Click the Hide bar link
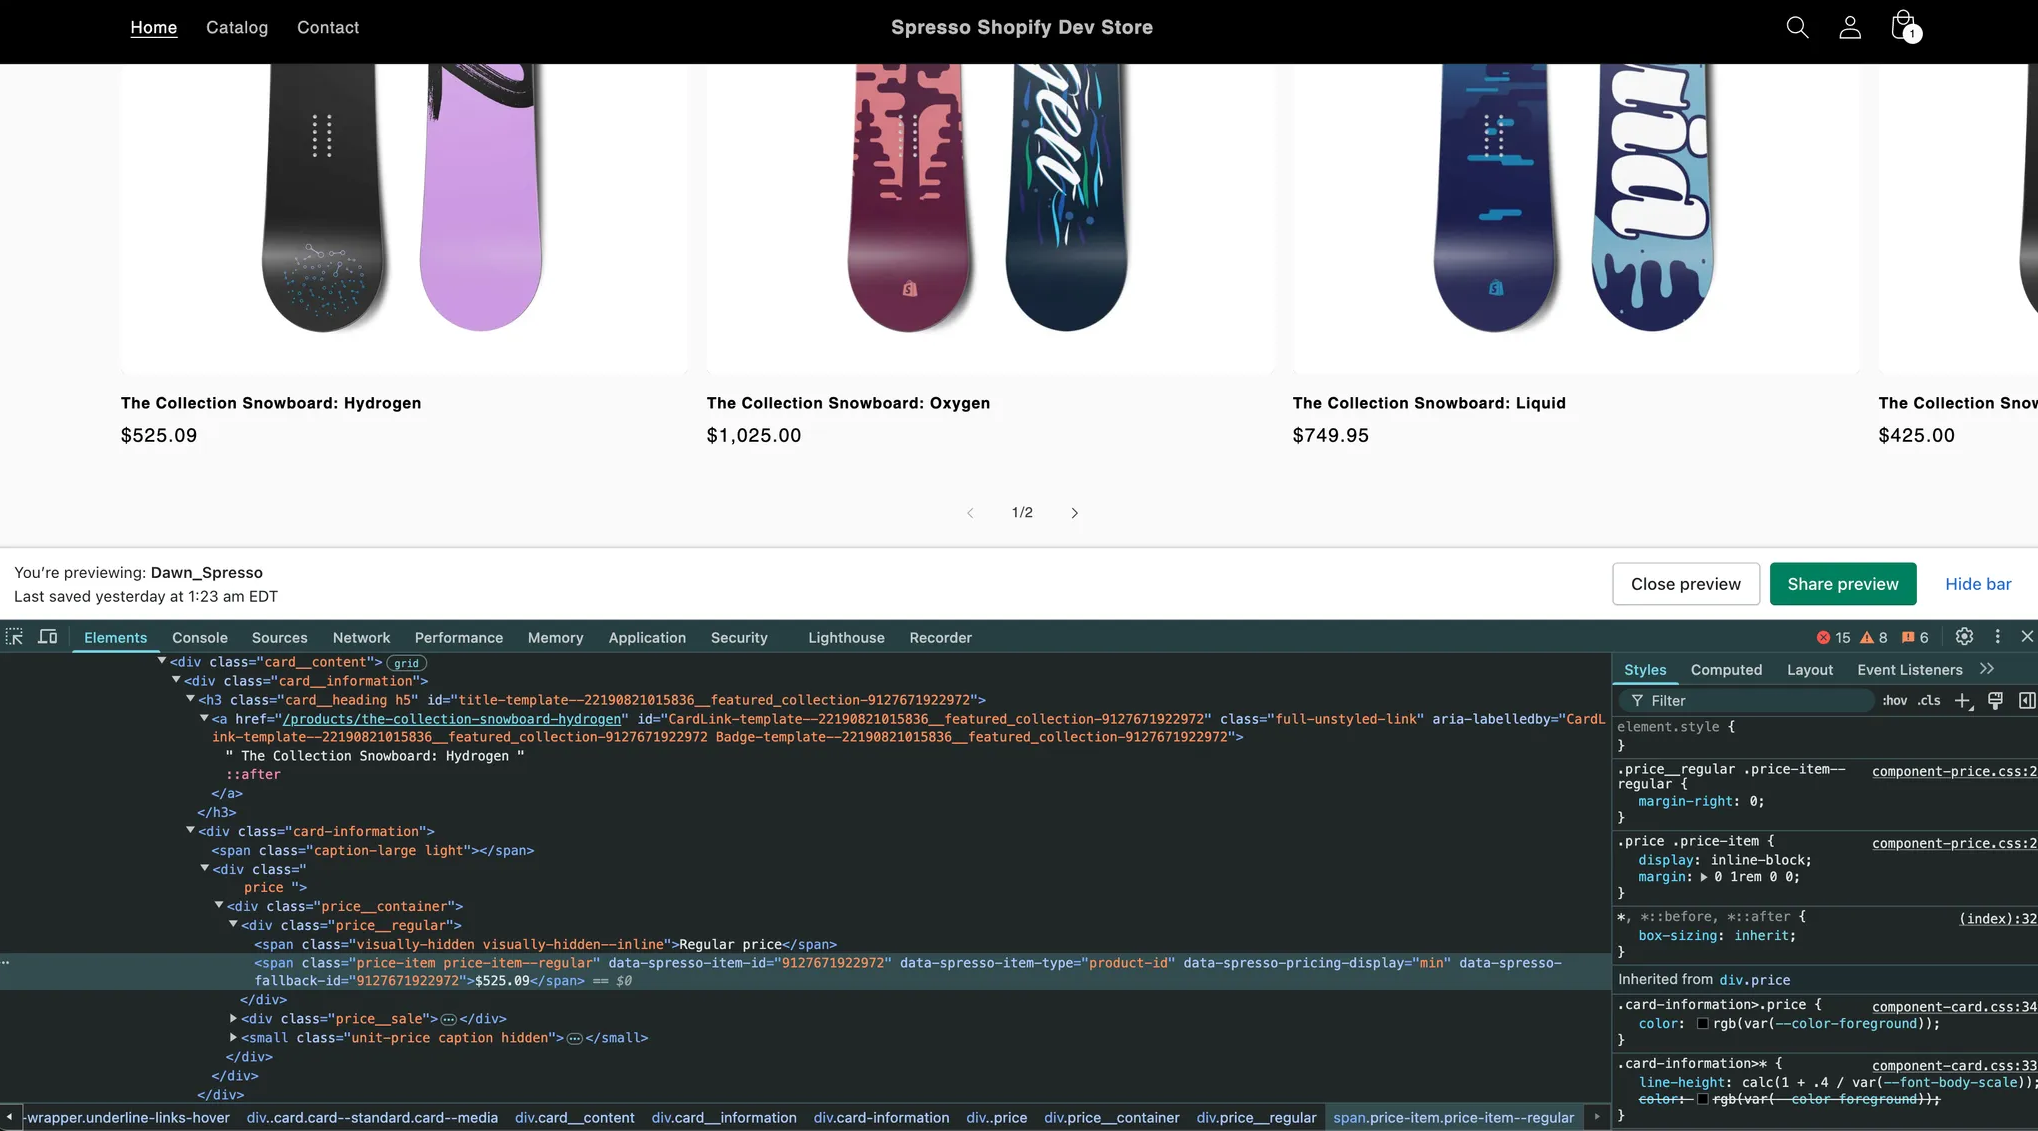Screen dimensions: 2038x1131 (1978, 584)
